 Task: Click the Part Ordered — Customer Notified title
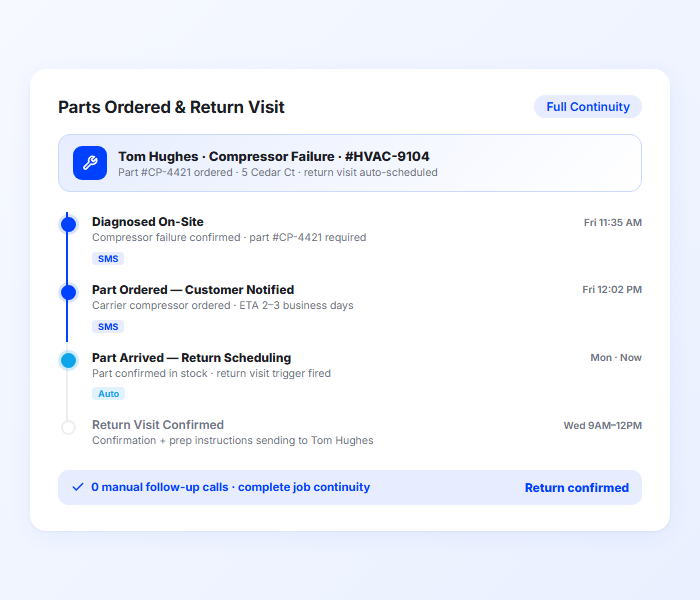[193, 290]
